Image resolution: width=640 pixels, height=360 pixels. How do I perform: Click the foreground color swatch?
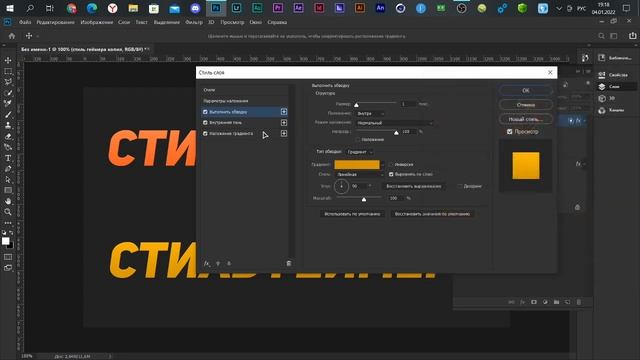pos(5,241)
